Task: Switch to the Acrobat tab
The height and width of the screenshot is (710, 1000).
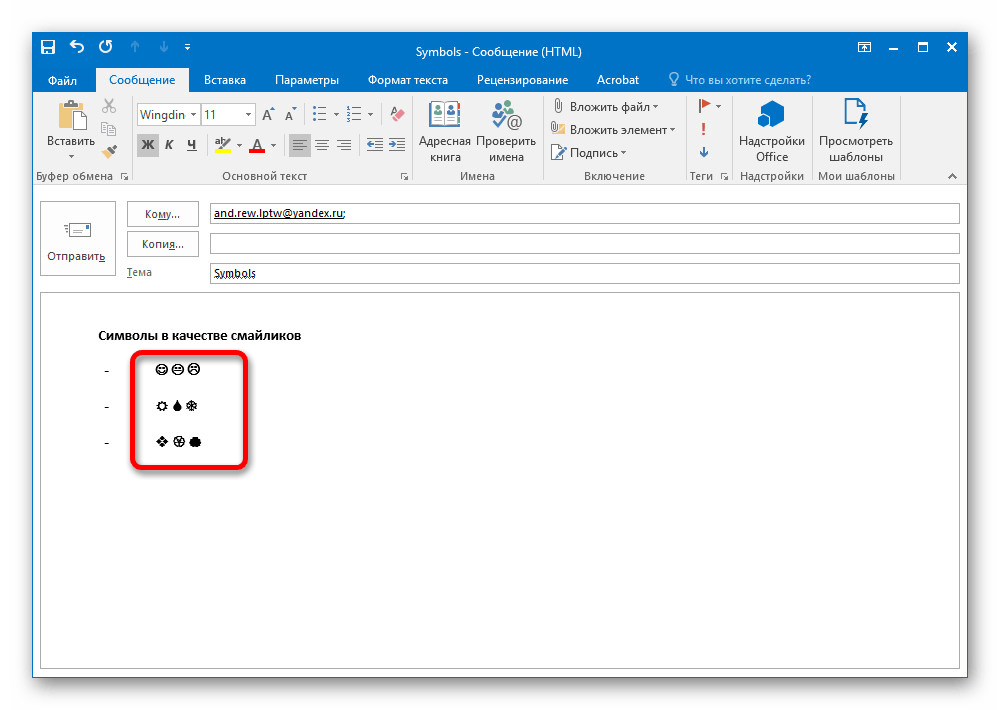Action: [x=617, y=80]
